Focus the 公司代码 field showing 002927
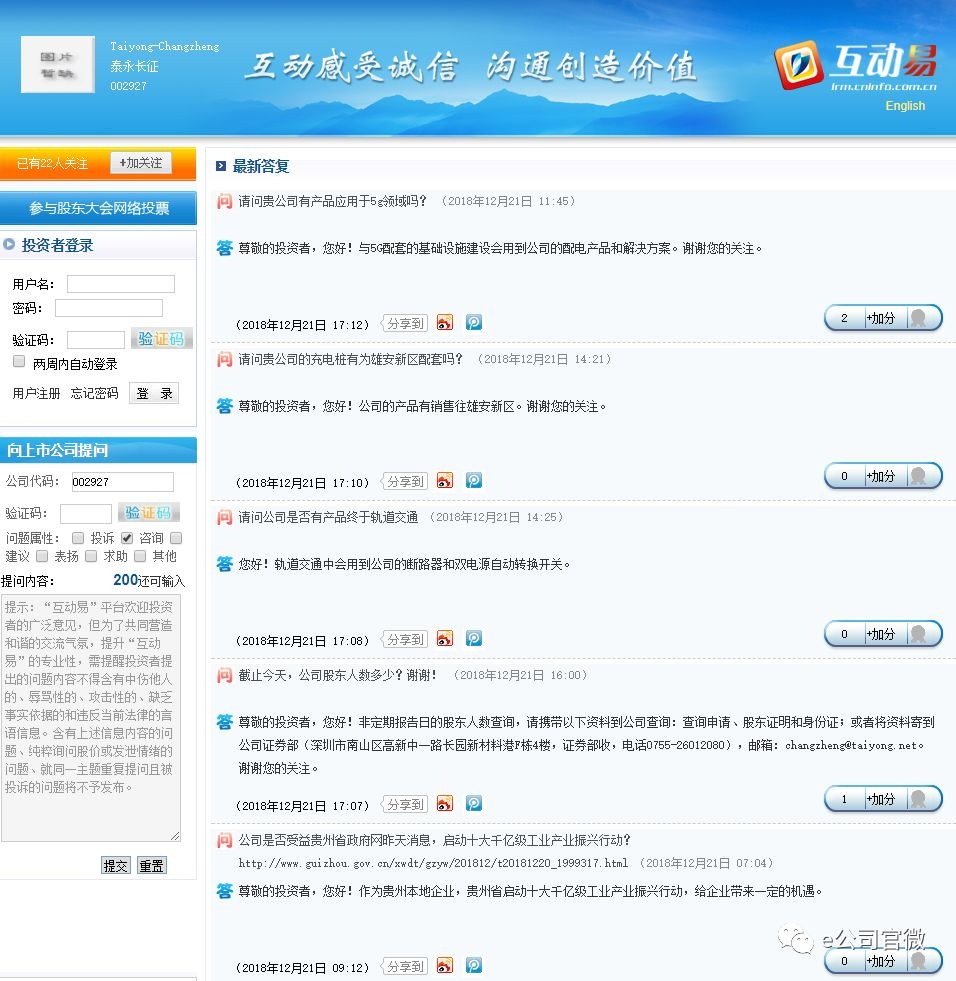Screen dimensions: 956x981 click(122, 482)
